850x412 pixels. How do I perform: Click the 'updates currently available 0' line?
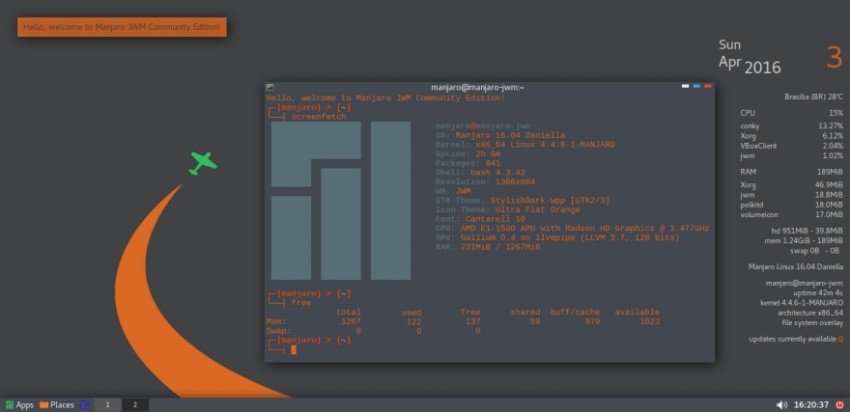coord(796,339)
